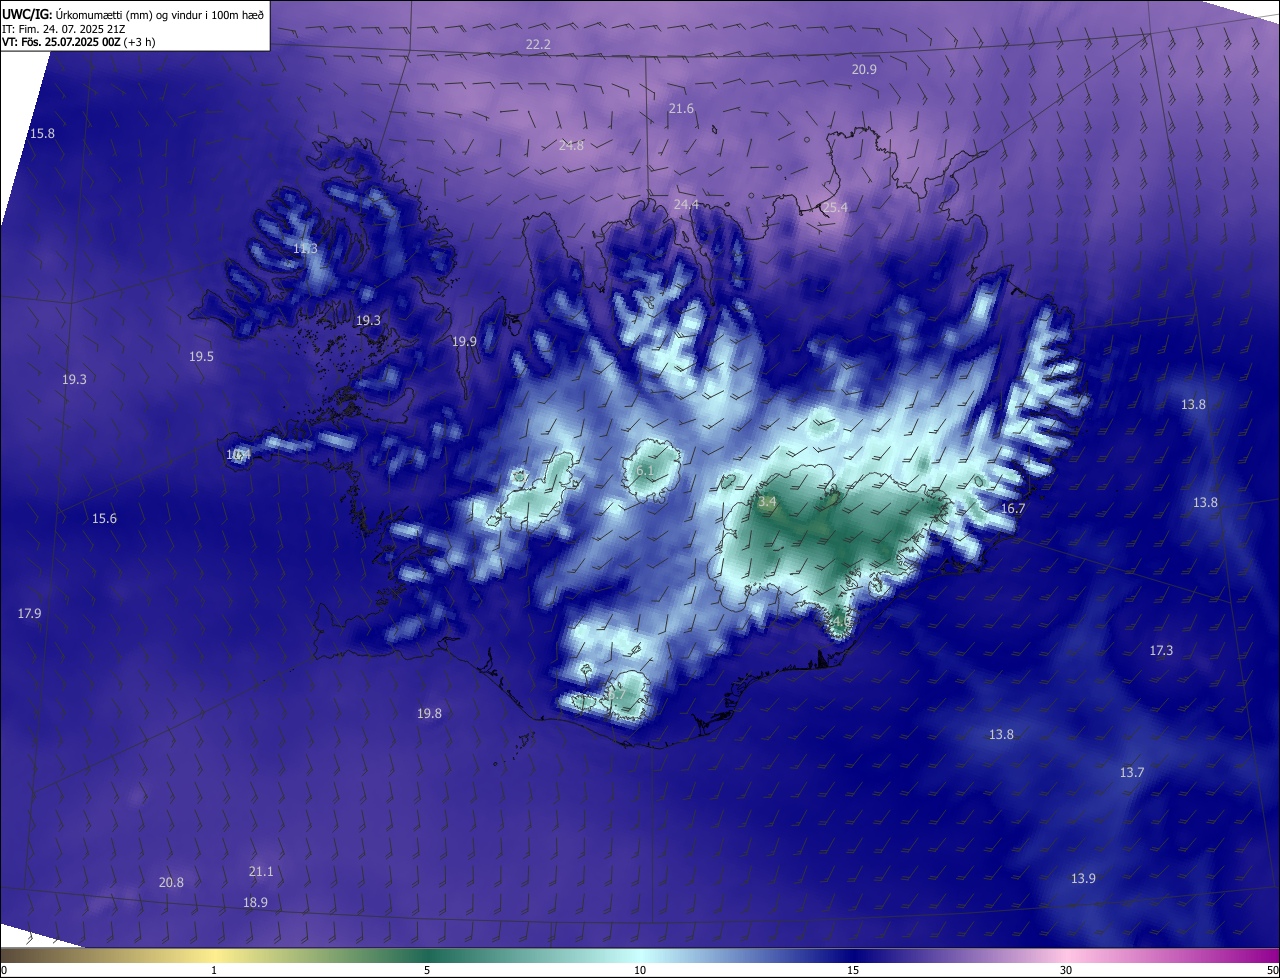
Task: Click the wind value 20.9 on the map
Action: [x=864, y=70]
